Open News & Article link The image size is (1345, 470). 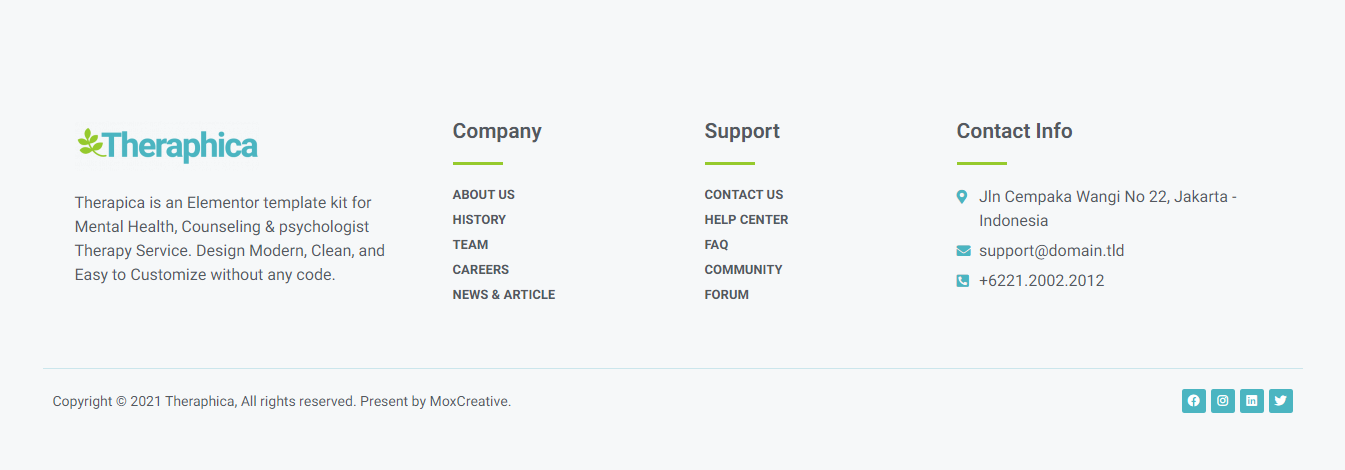[503, 295]
